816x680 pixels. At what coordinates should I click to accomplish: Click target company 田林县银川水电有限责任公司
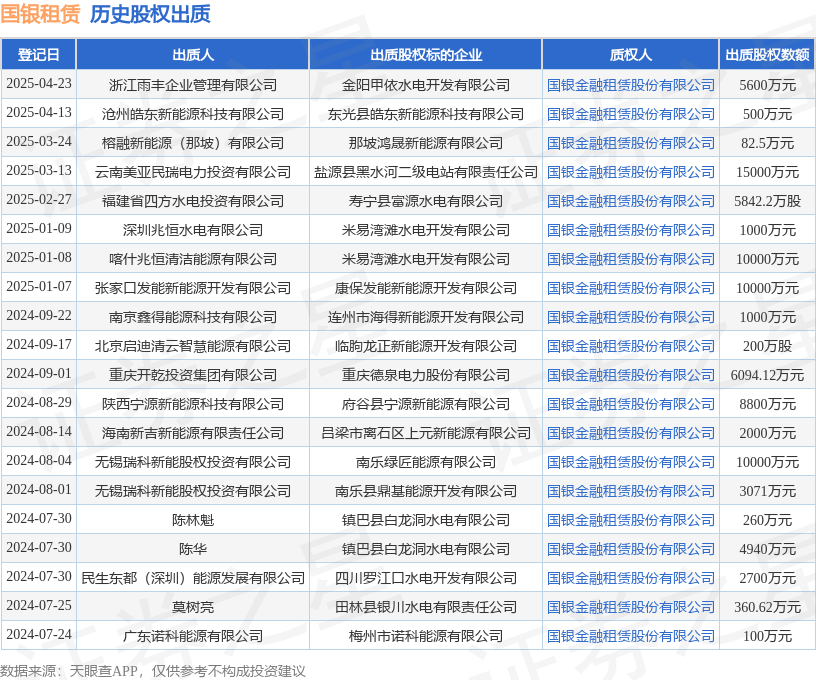pos(426,607)
